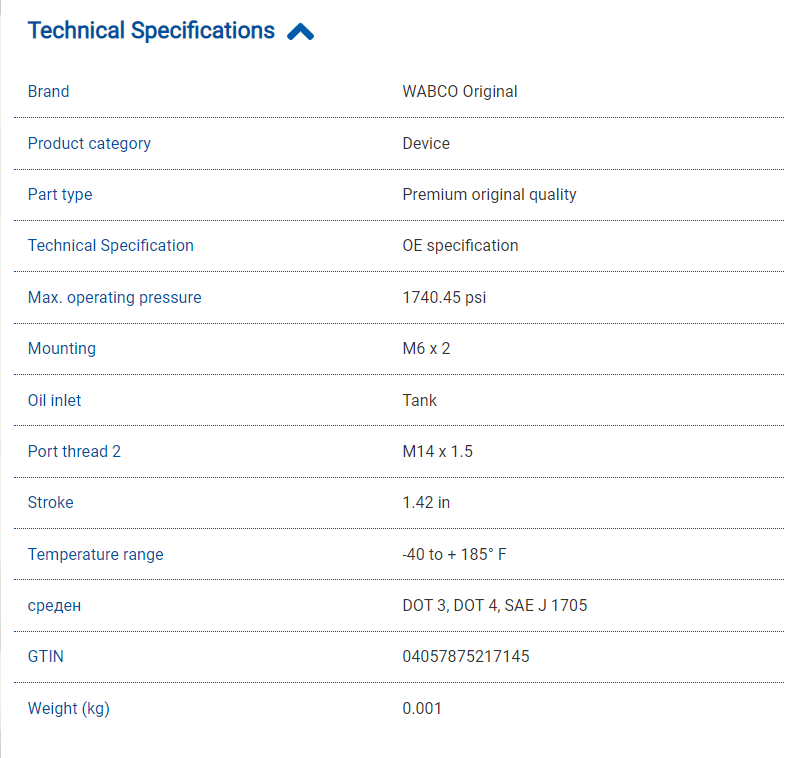Viewport: 789px width, 758px height.
Task: Click the Weight (kg) label
Action: pos(68,709)
